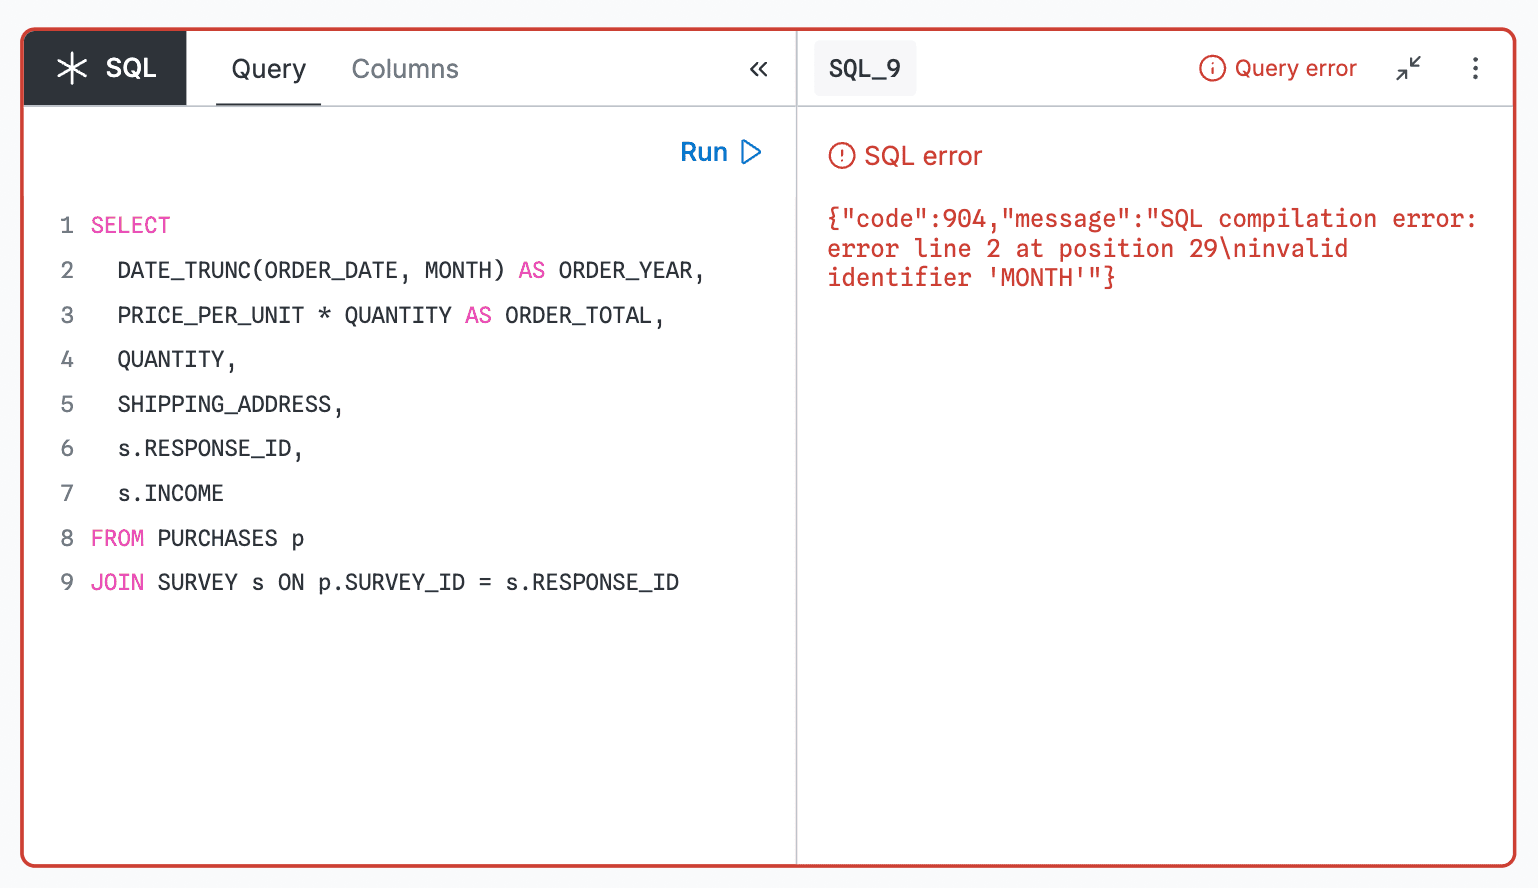Viewport: 1538px width, 888px height.
Task: Minimize the cell with the collapse arrows icon
Action: [x=1409, y=68]
